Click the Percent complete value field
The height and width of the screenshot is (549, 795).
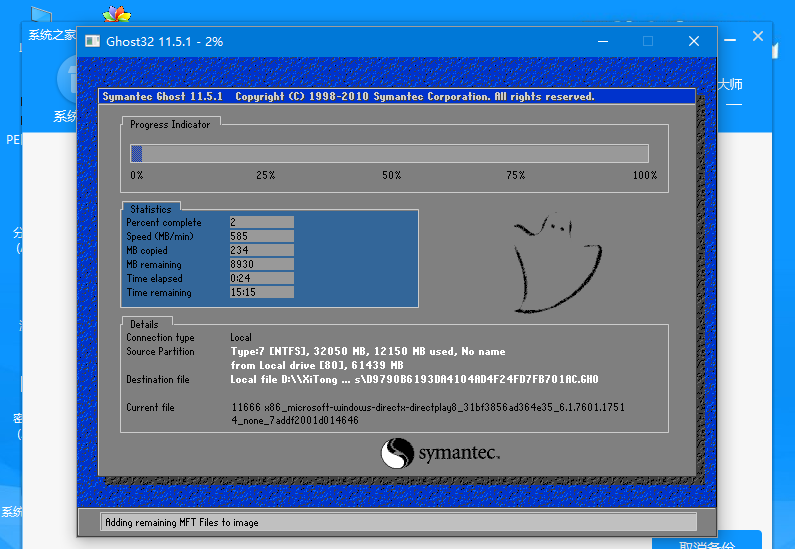[261, 222]
